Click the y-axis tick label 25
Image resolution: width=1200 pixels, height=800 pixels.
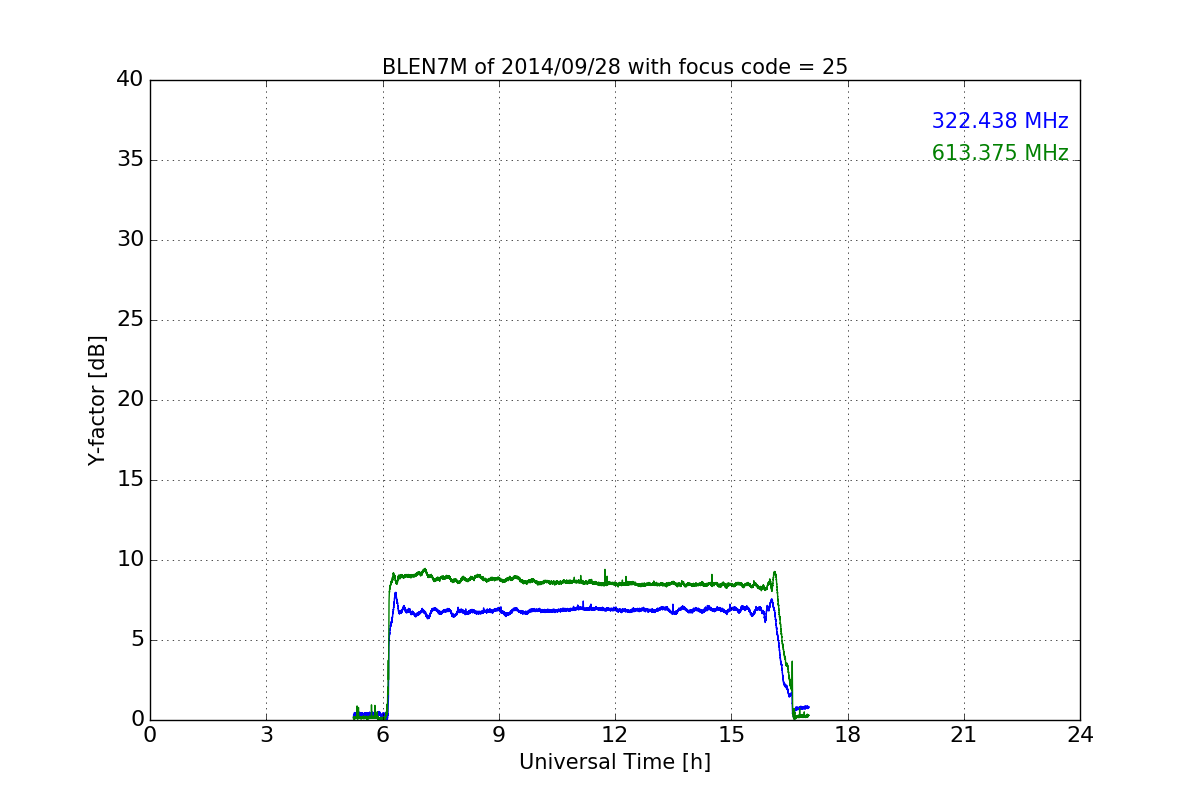[x=129, y=320]
